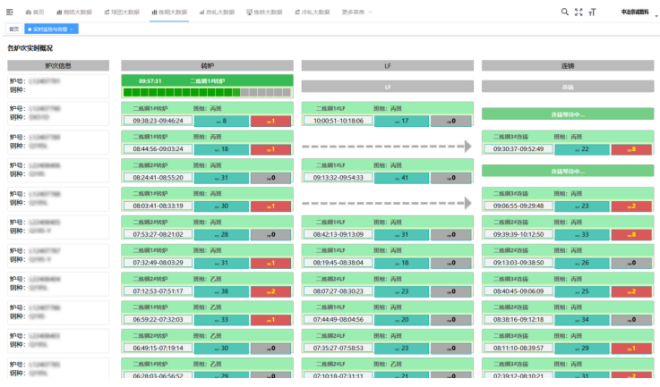The height and width of the screenshot is (387, 660).
Task: Go to the 首页 nav item with home icon
Action: click(35, 12)
